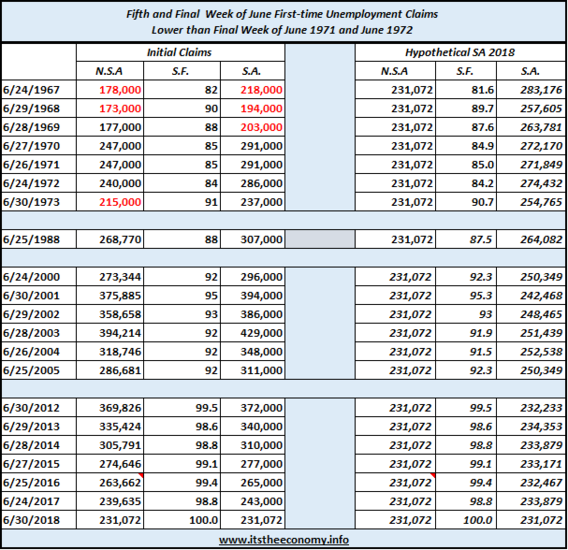Select the 307,000 S.A. cell for 1988
The width and height of the screenshot is (568, 550).
pyautogui.click(x=252, y=239)
